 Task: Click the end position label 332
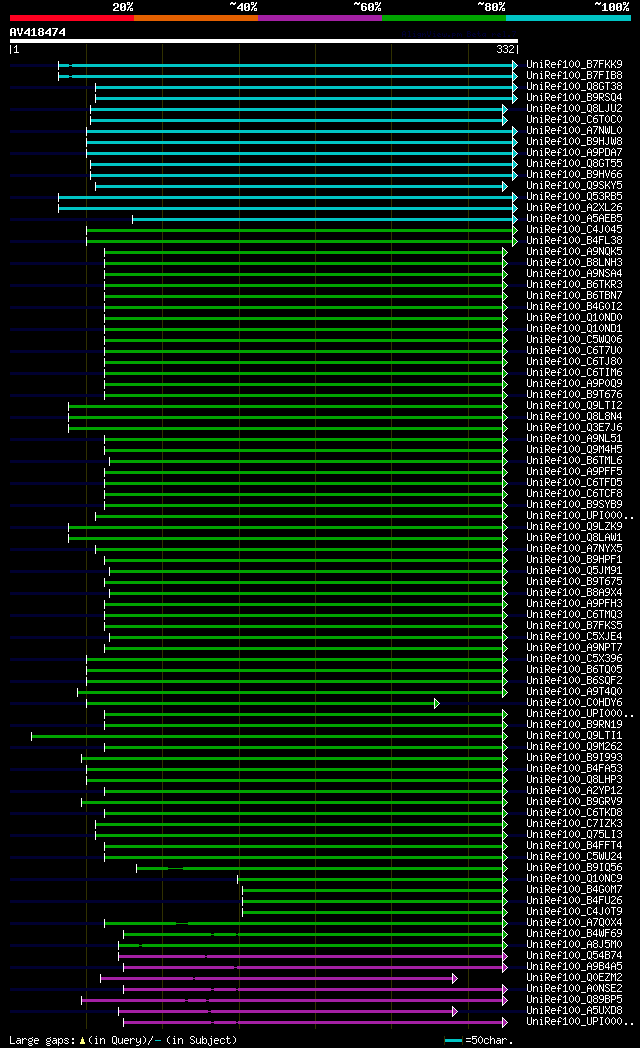click(x=505, y=49)
